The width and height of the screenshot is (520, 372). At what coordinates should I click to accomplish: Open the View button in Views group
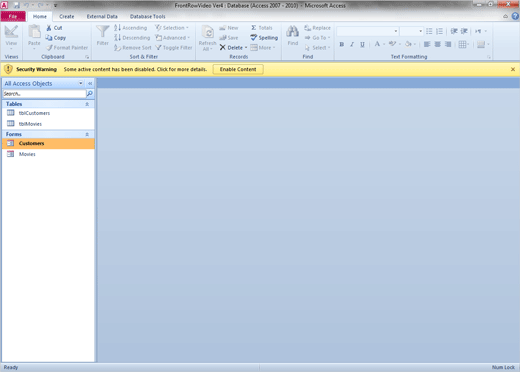[11, 37]
